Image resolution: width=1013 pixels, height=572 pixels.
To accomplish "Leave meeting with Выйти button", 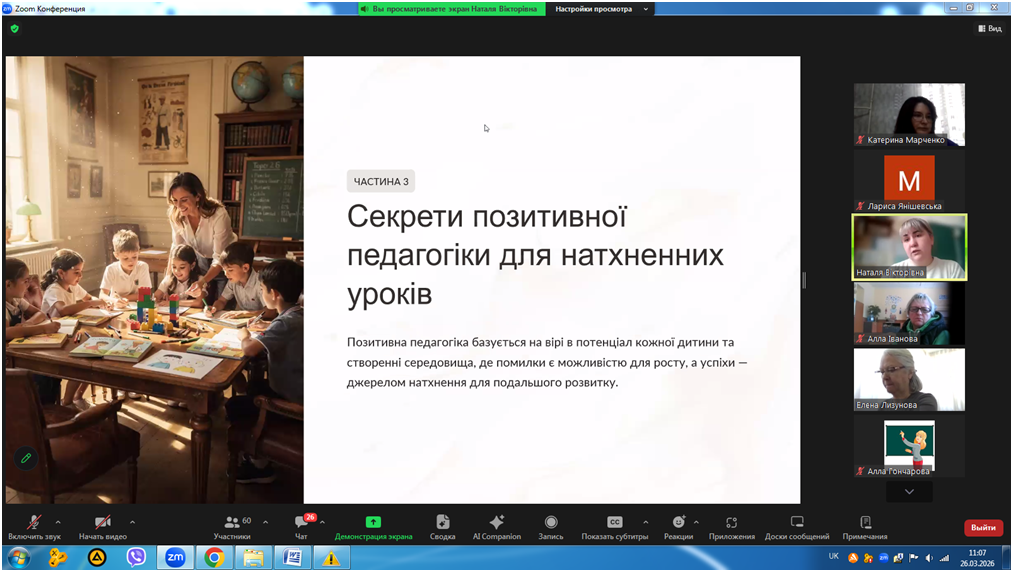I will 982,528.
